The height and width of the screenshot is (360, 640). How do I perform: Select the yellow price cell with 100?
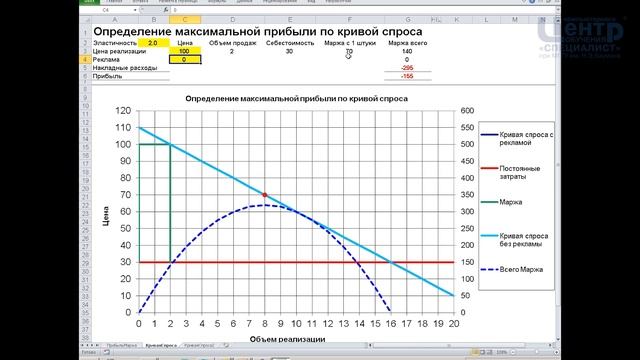(184, 51)
